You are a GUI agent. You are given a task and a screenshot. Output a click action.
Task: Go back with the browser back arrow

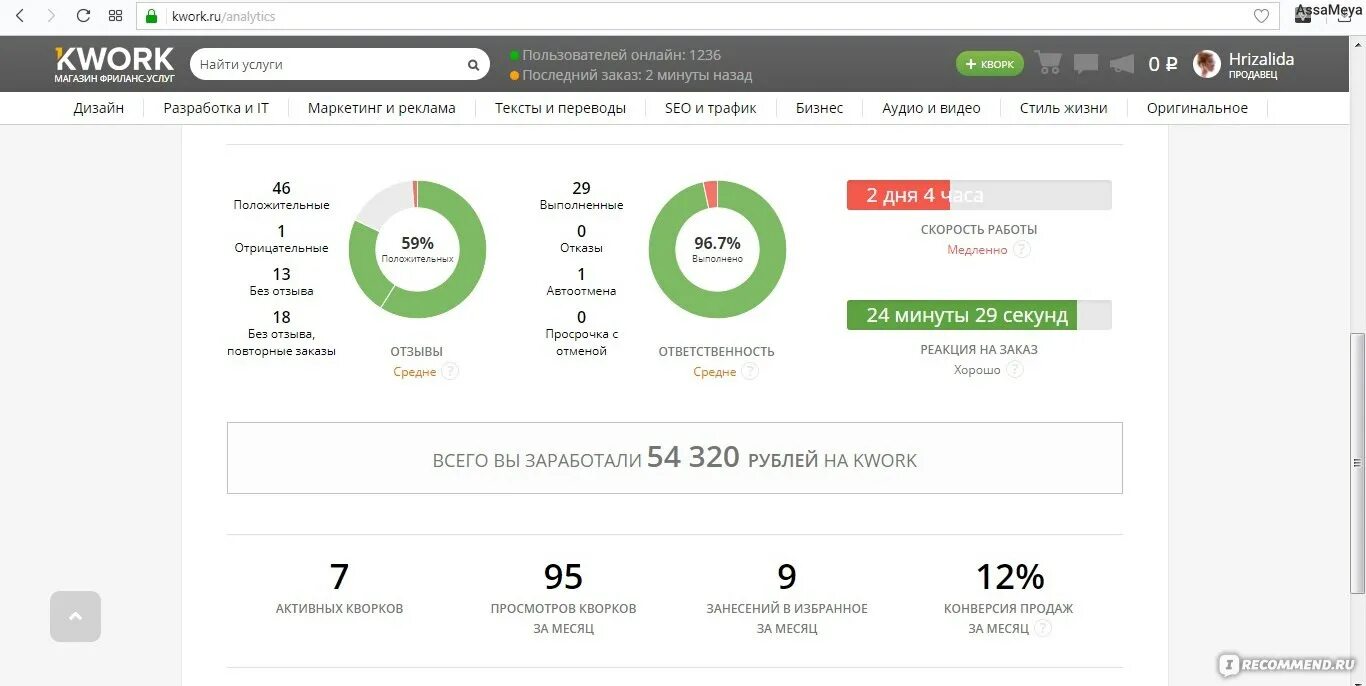pos(20,16)
